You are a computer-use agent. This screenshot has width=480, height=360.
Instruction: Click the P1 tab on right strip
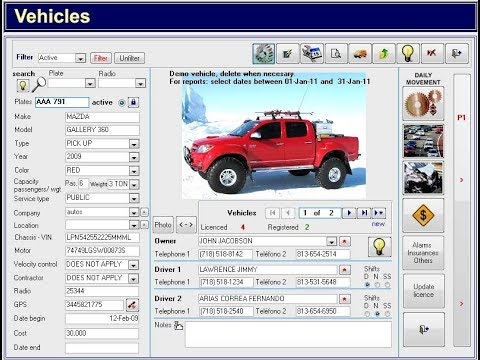coord(462,117)
